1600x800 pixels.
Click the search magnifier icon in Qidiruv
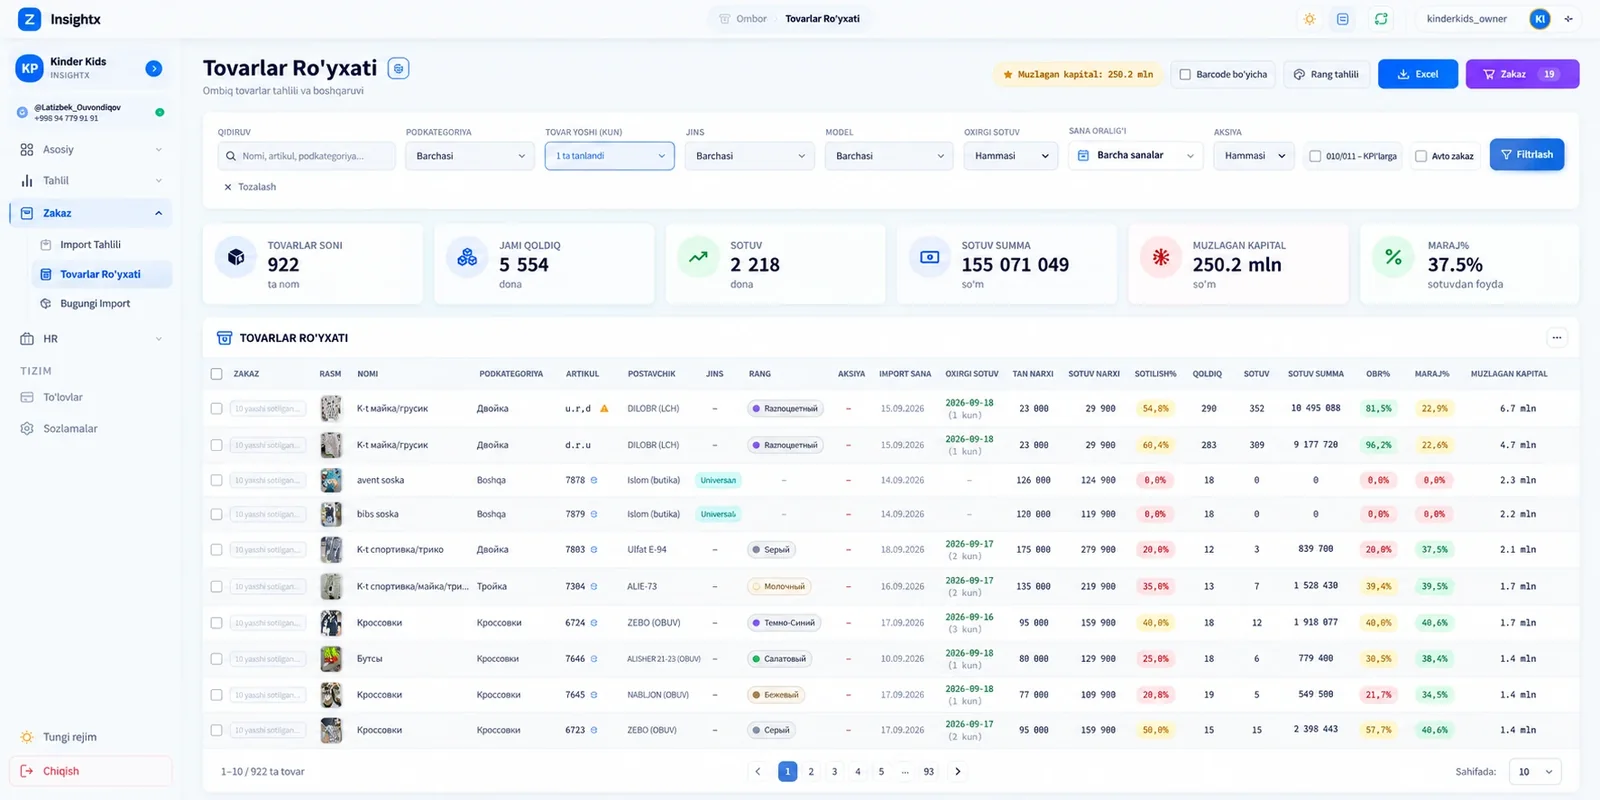click(x=231, y=156)
